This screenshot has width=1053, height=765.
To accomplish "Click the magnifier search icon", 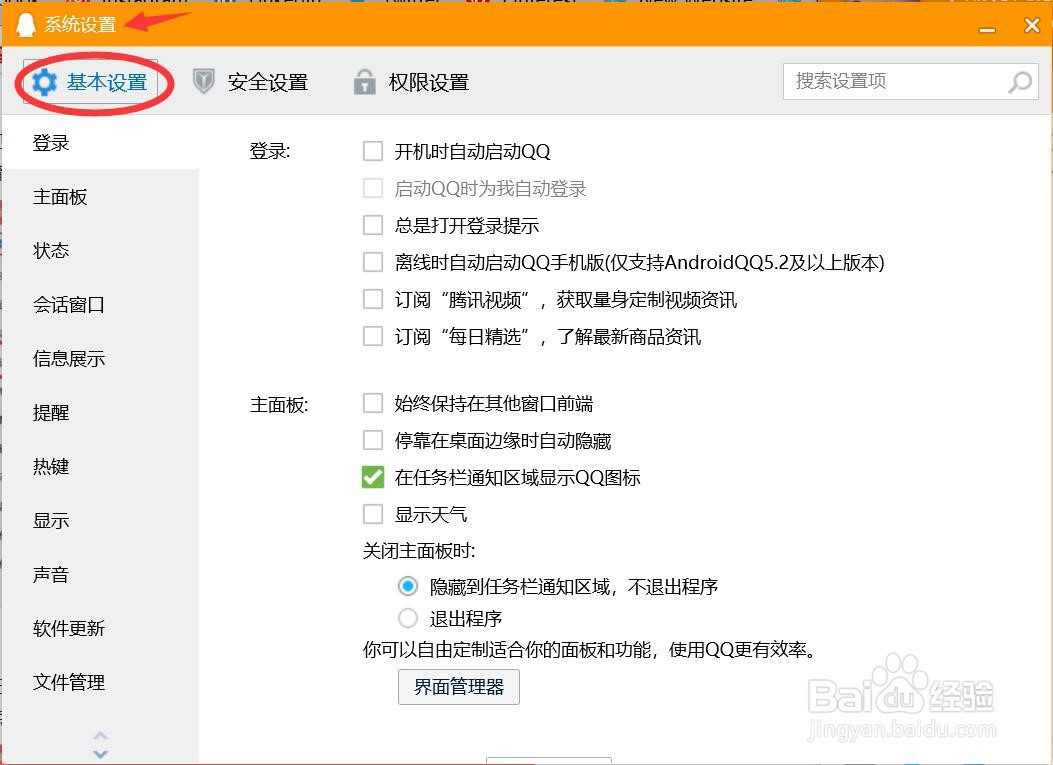I will click(1020, 82).
